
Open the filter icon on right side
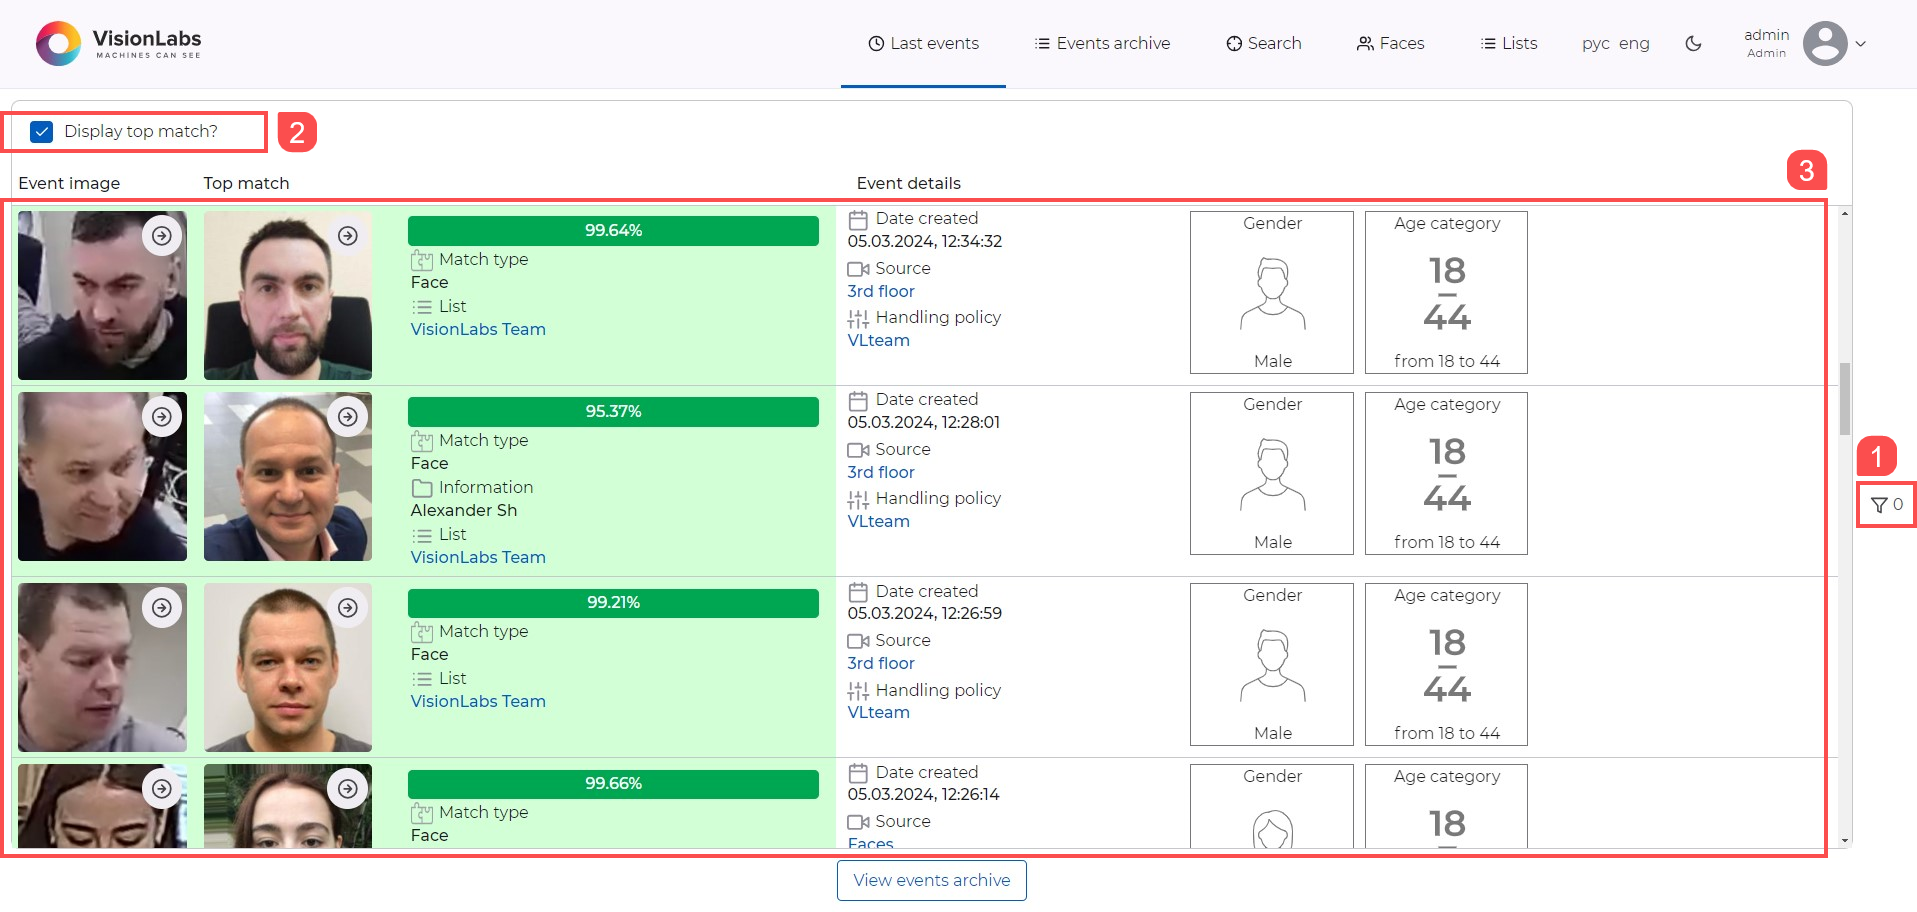click(1885, 505)
